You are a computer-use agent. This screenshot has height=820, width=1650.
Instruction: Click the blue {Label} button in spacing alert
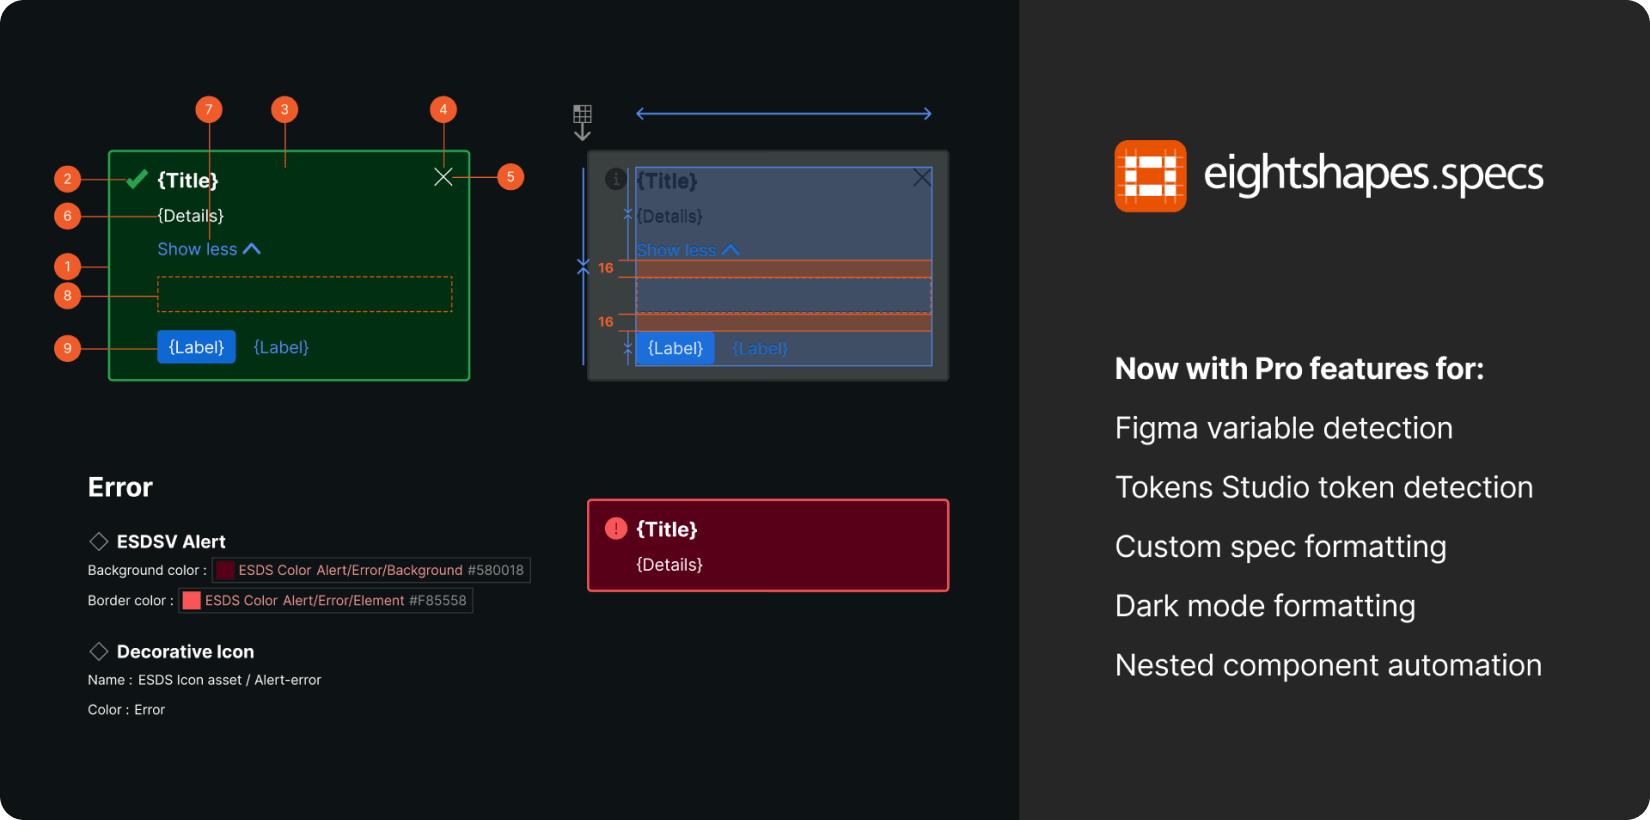pos(675,348)
